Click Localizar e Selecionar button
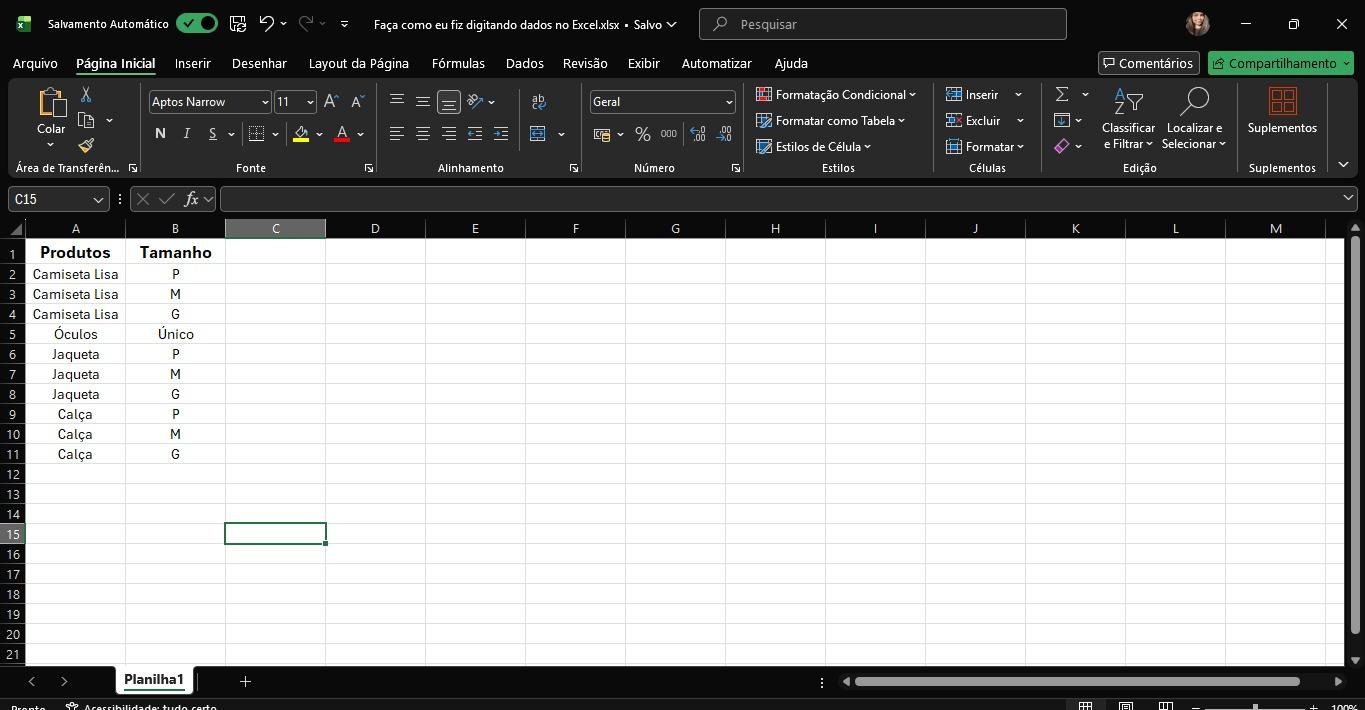 tap(1194, 118)
